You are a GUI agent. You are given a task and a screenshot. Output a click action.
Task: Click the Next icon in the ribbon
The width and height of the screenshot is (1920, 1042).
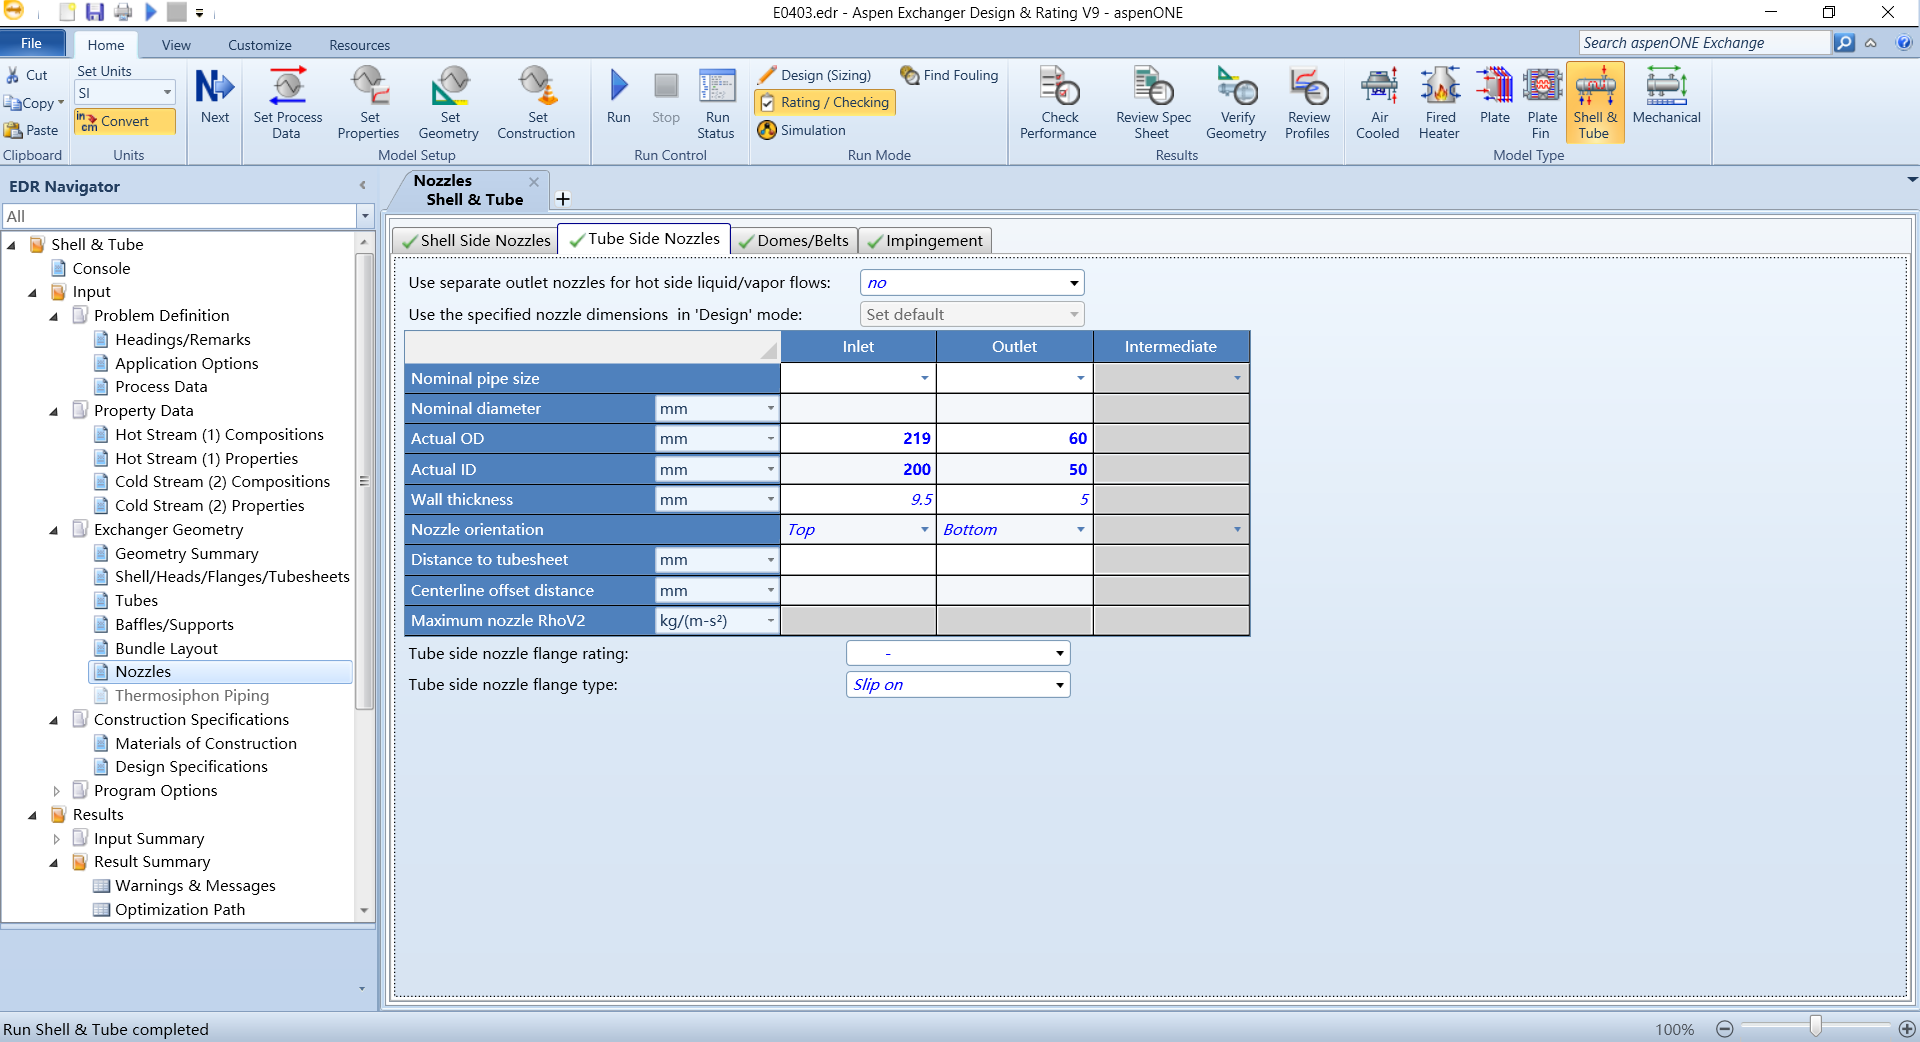coord(214,97)
